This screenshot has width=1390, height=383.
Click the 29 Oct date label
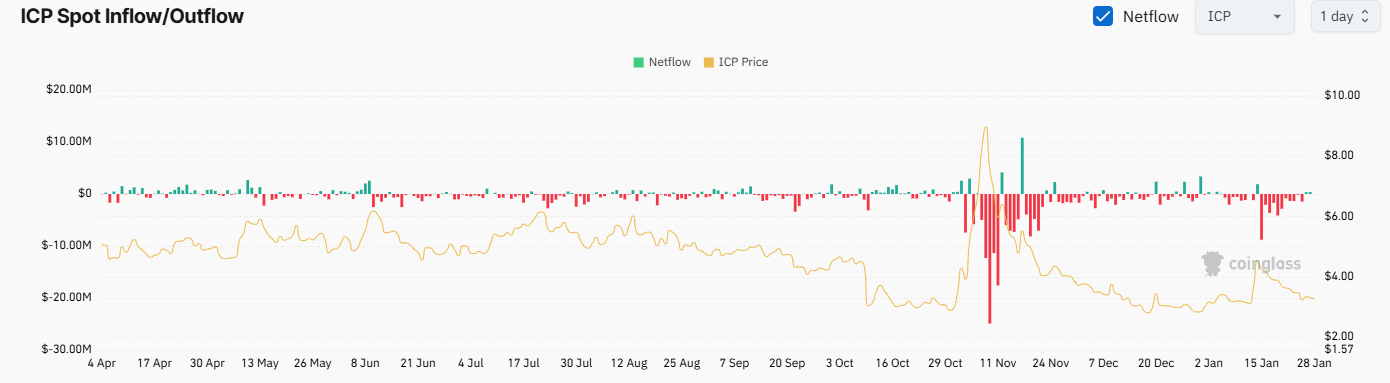(945, 363)
